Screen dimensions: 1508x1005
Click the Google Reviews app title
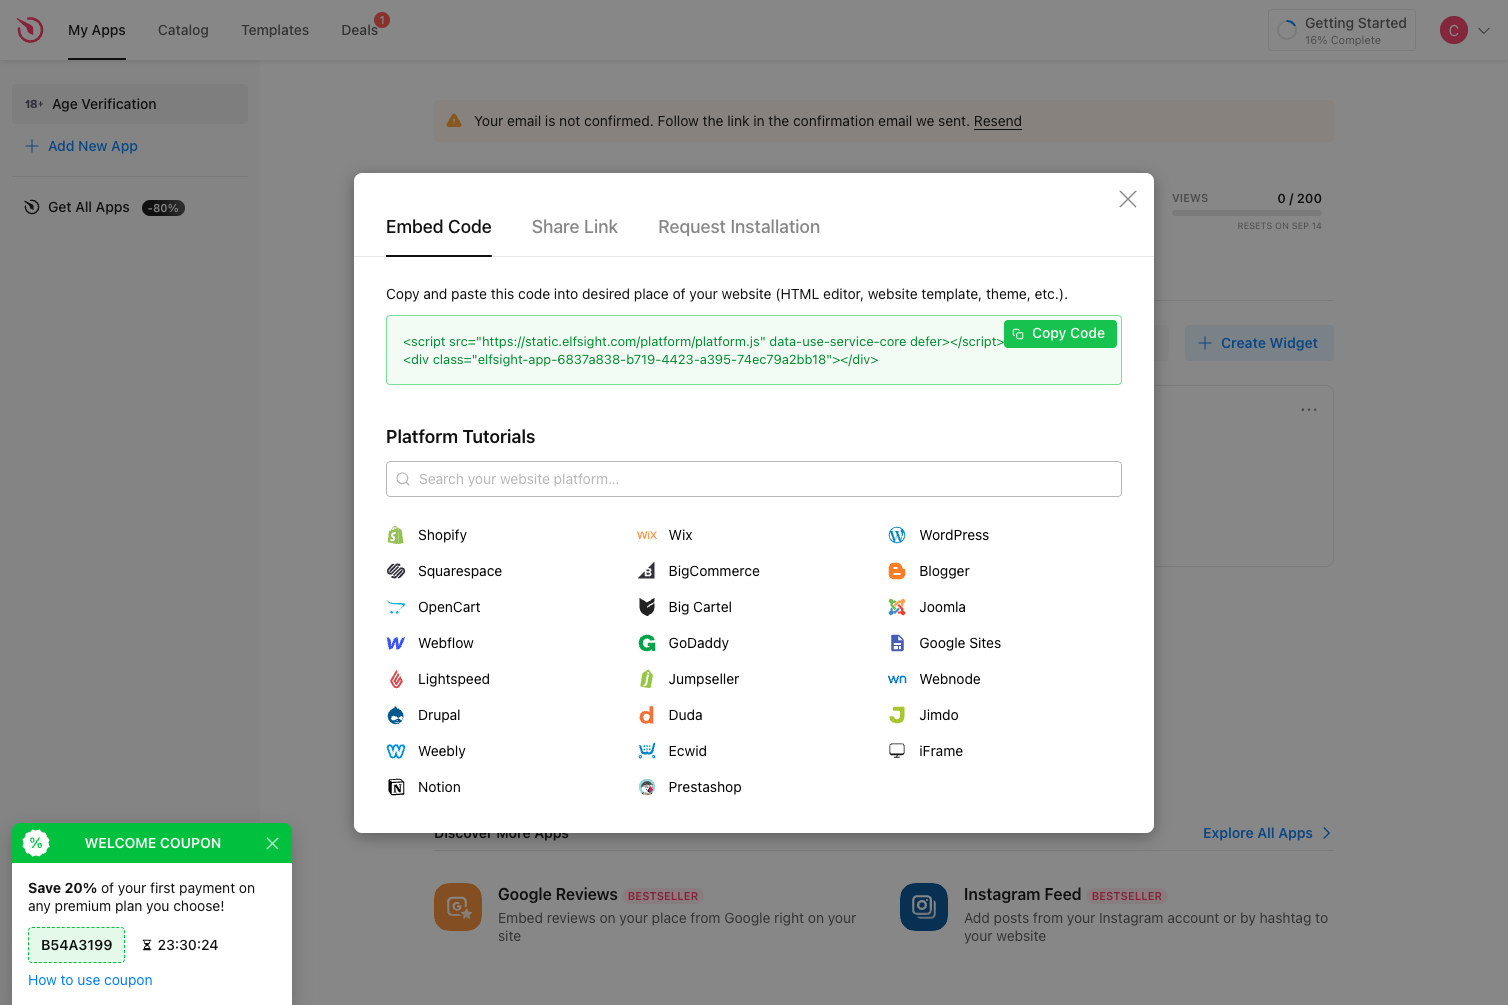(x=558, y=894)
